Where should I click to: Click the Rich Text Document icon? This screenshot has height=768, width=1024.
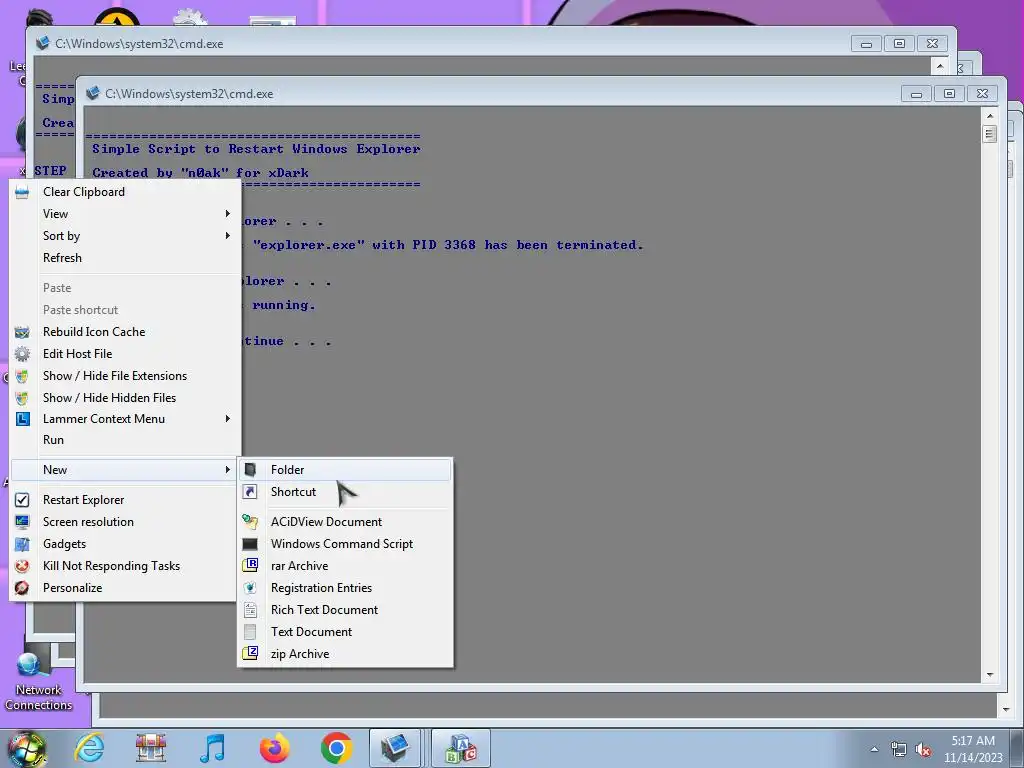click(250, 610)
